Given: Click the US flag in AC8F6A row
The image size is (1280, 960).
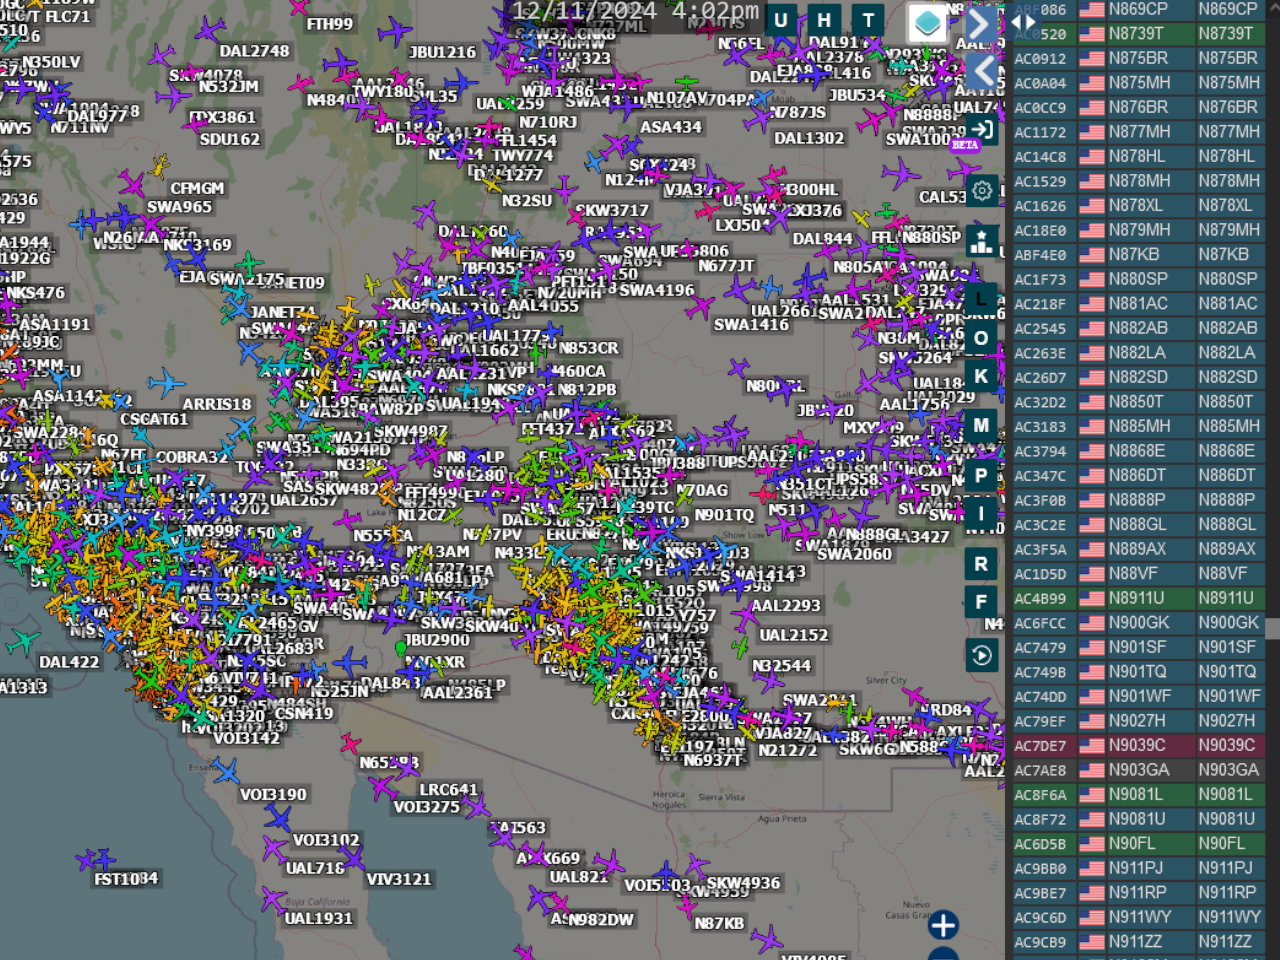Looking at the screenshot, I should point(1092,794).
